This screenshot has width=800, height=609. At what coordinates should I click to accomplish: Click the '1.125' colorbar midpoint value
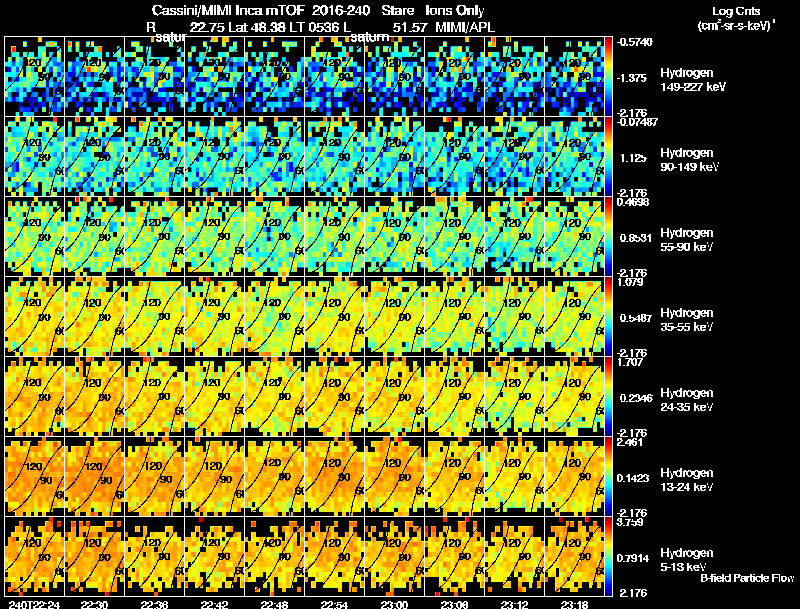633,158
